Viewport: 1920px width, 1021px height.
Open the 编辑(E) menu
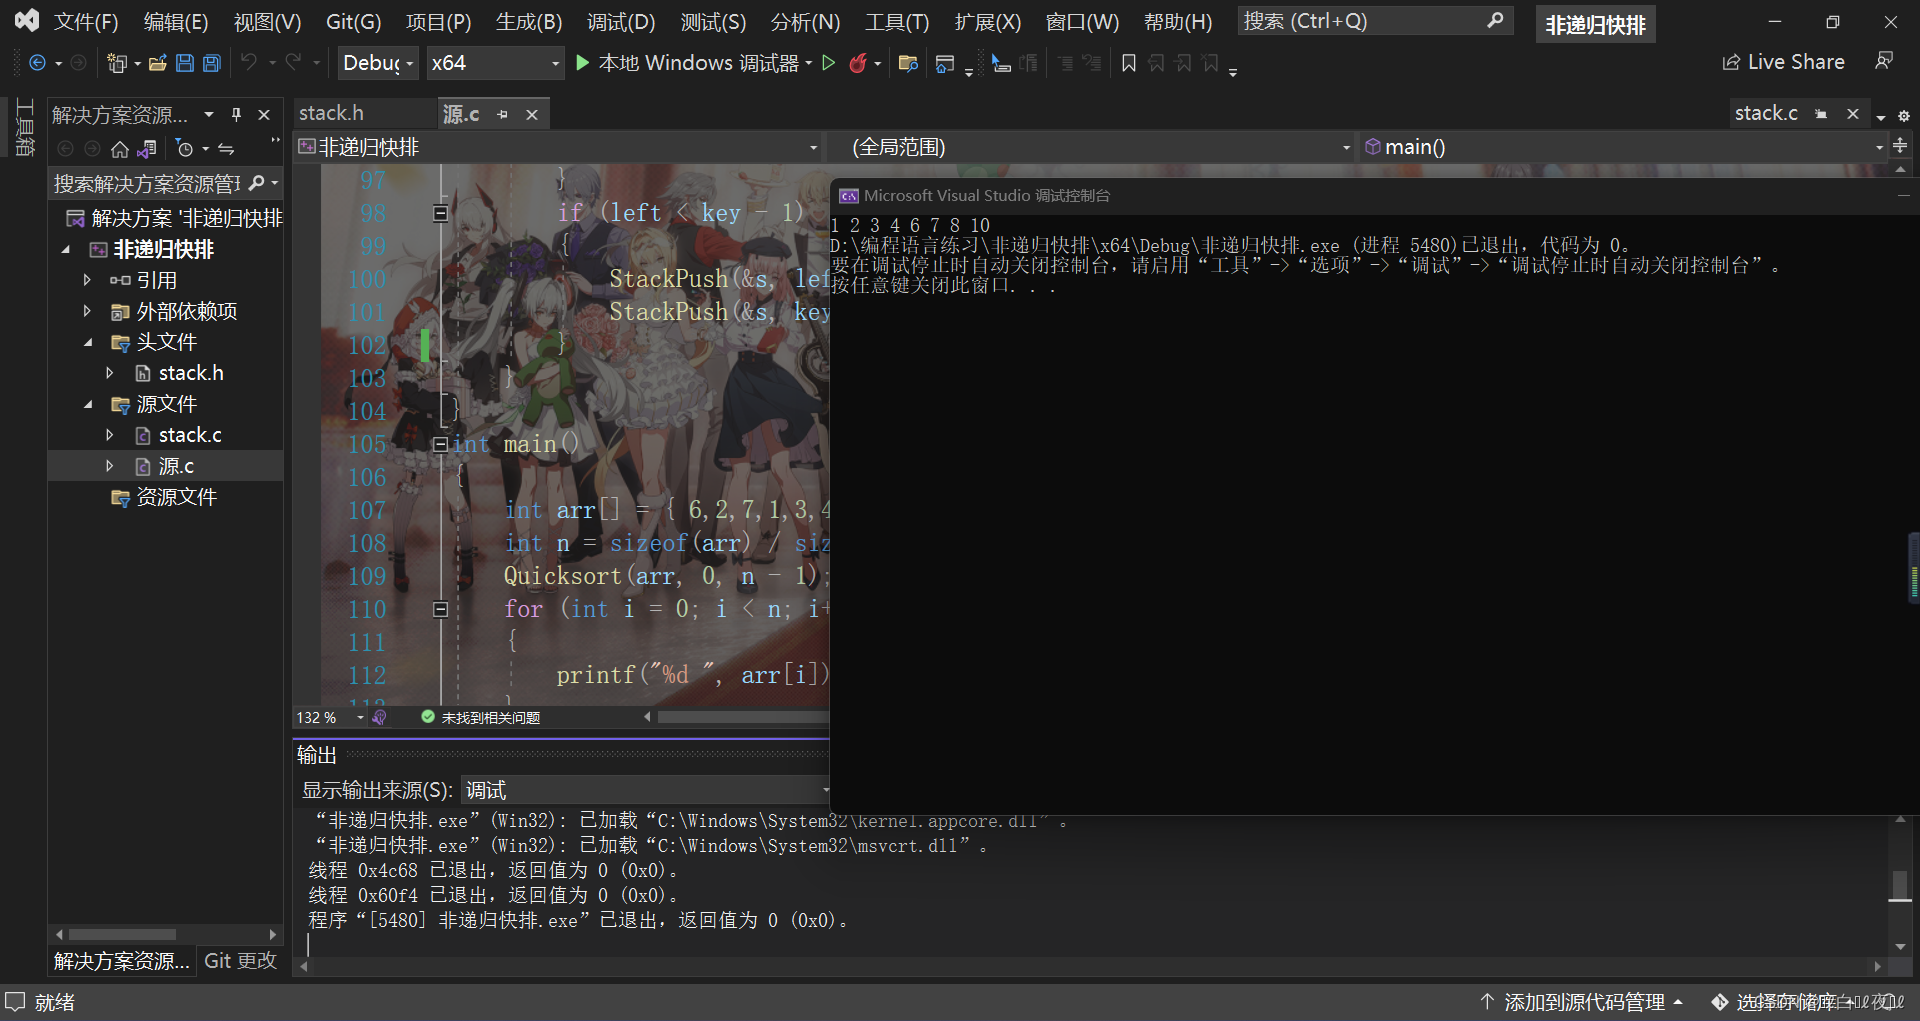tap(176, 22)
